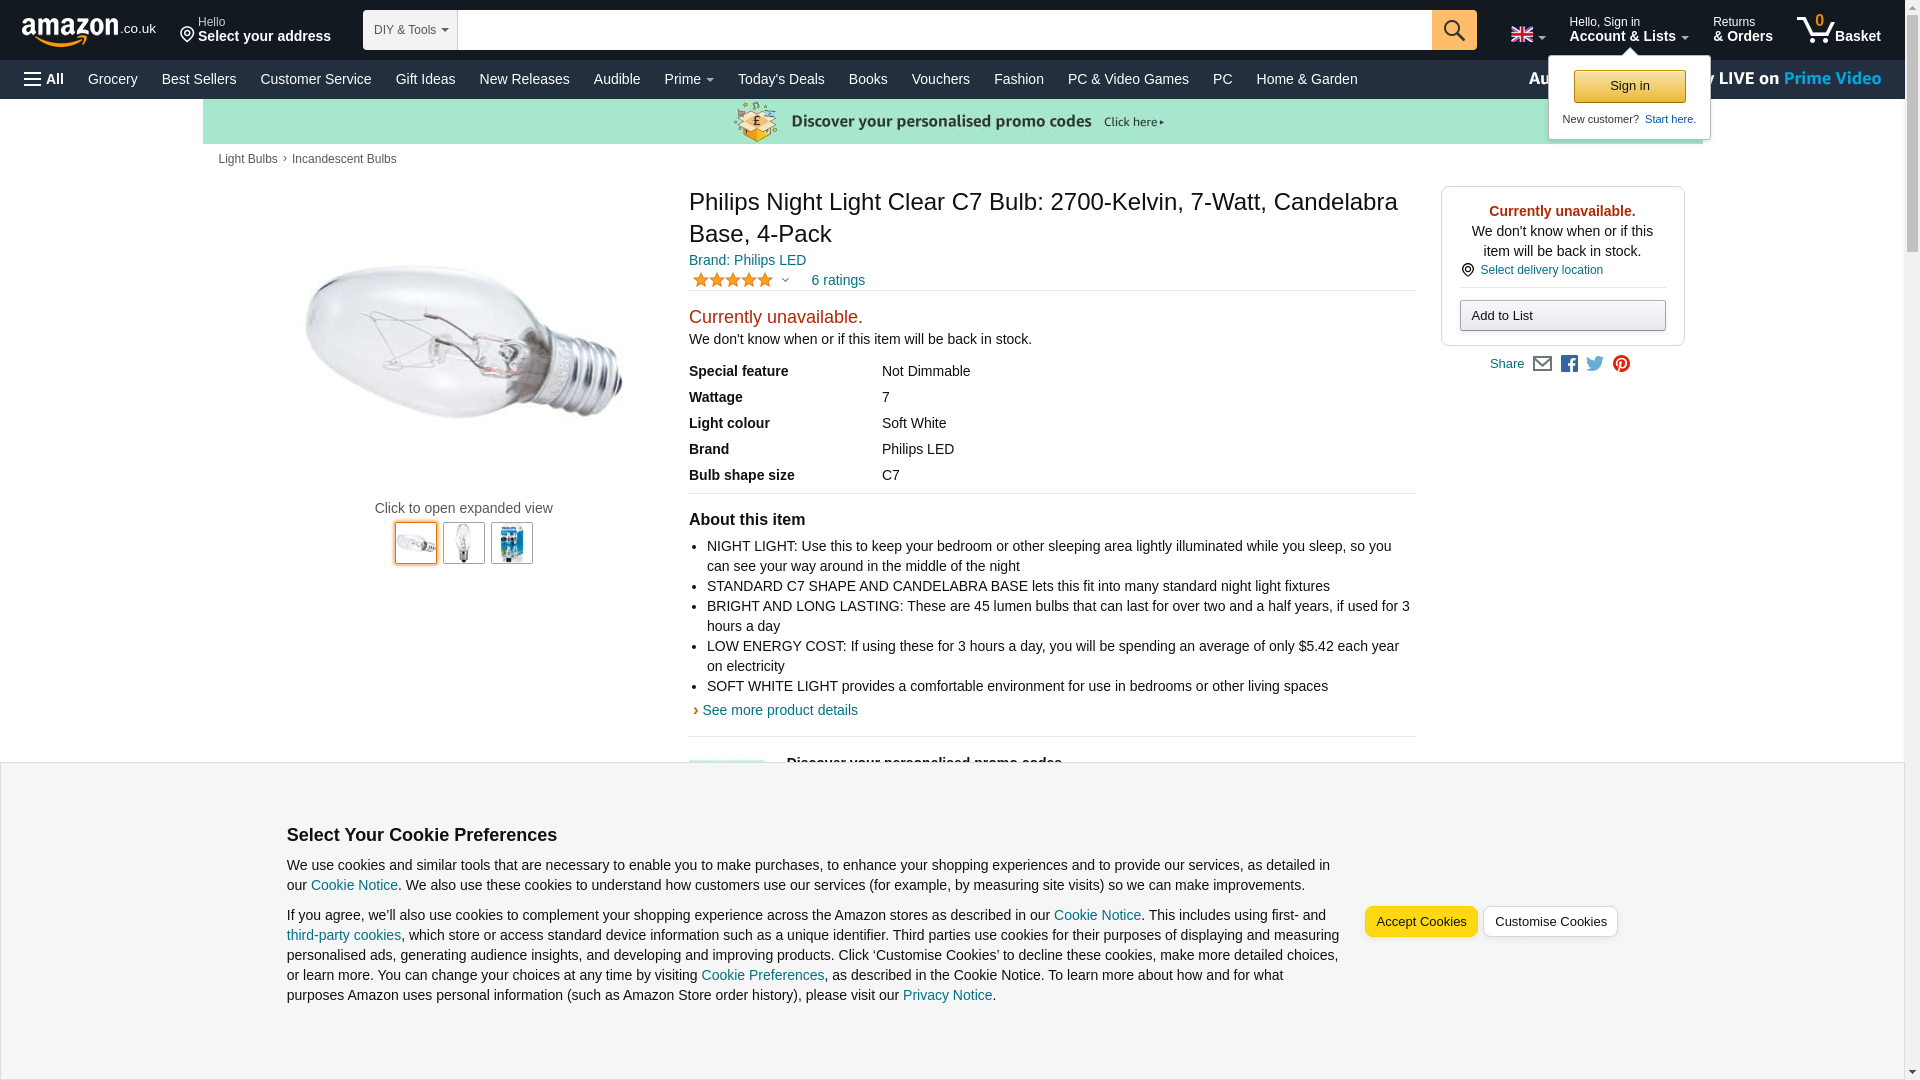Share product on Pinterest icon
Screen dimensions: 1920x1080
click(x=1621, y=364)
